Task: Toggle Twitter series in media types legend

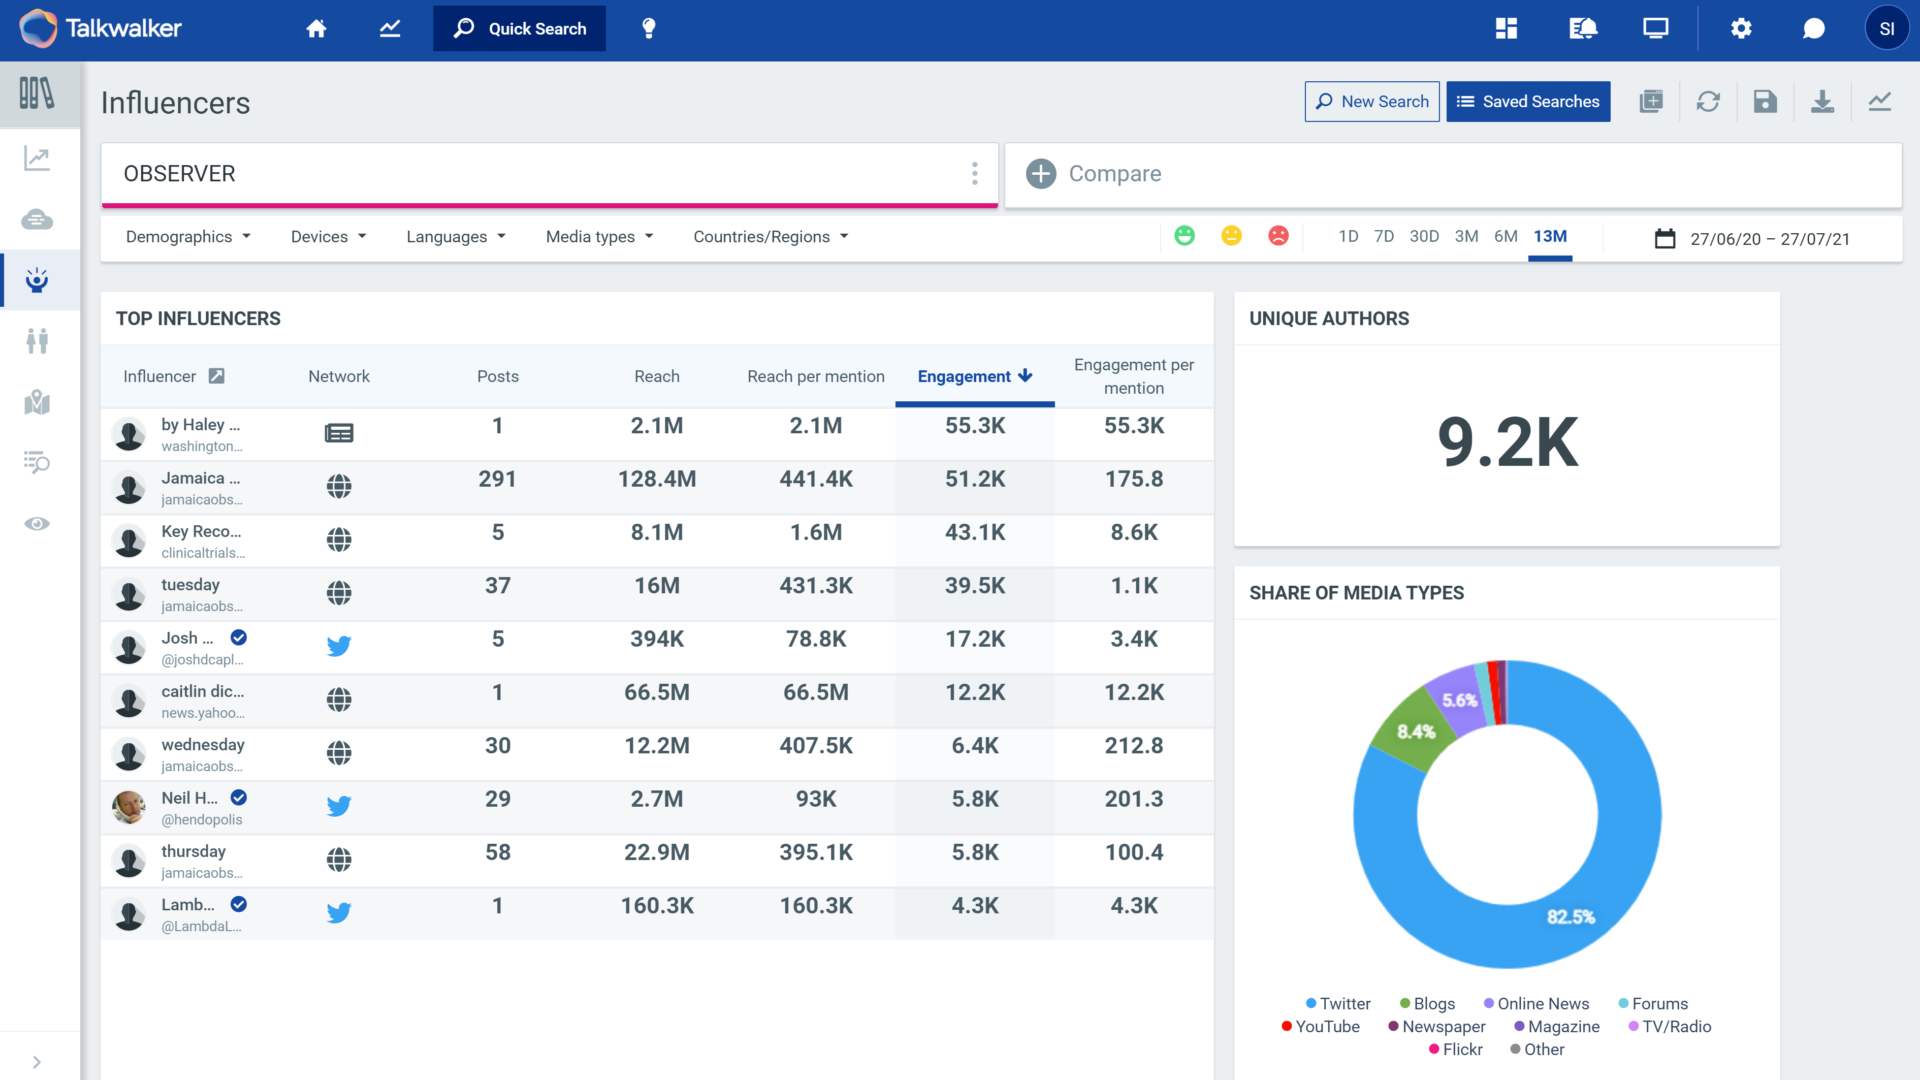Action: [x=1338, y=1003]
